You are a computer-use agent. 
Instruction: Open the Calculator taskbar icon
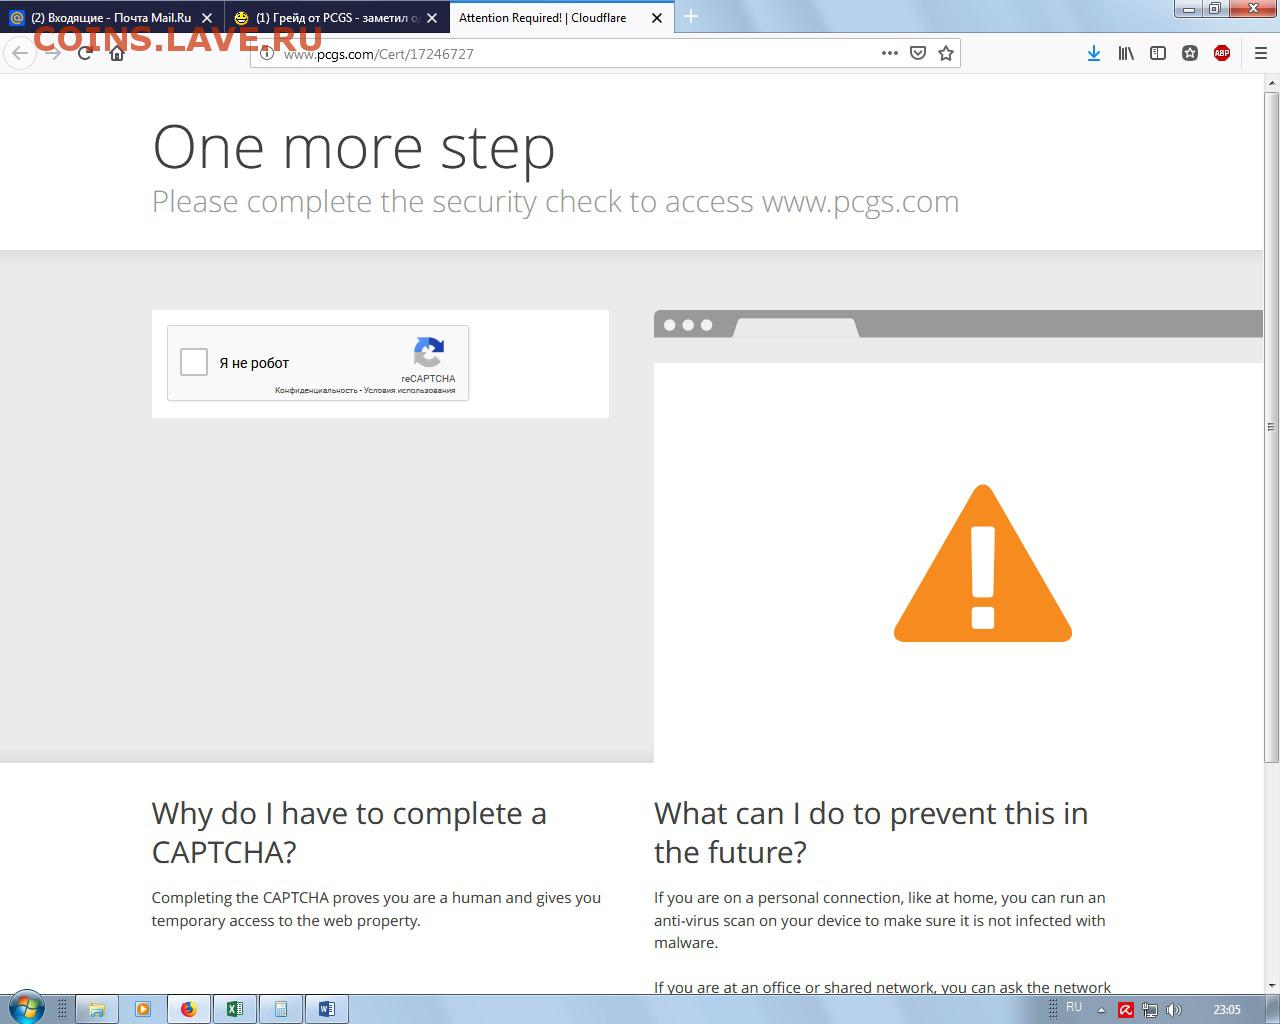(x=281, y=1009)
